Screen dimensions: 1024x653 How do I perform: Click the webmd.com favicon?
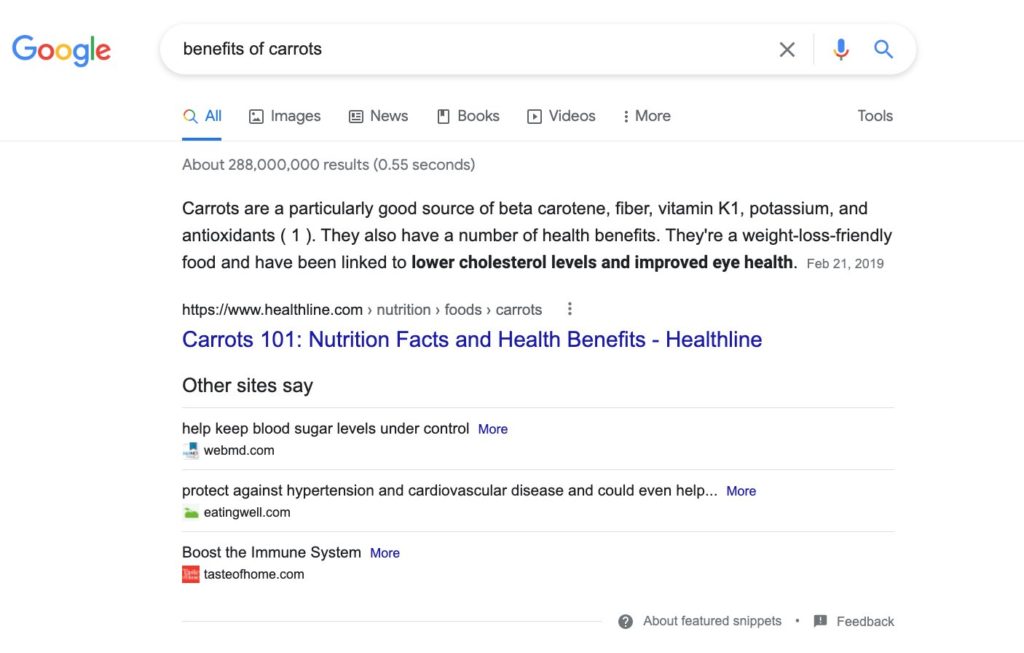pyautogui.click(x=191, y=451)
